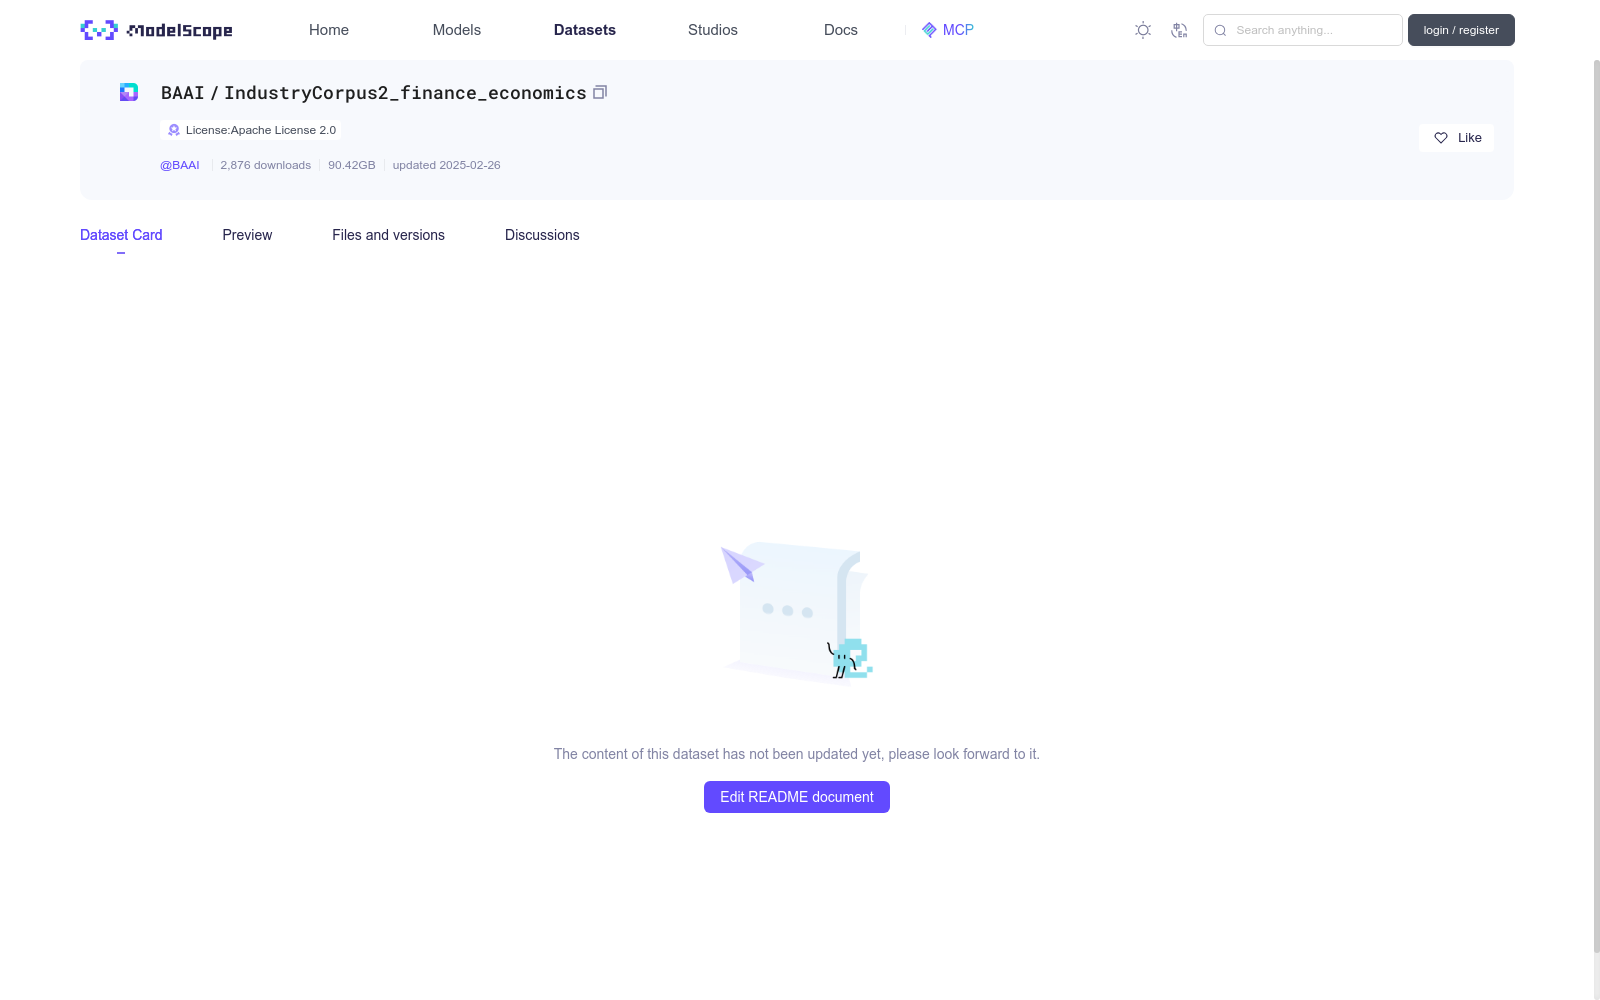Toggle the light/dark theme icon
The width and height of the screenshot is (1600, 1000).
[x=1143, y=30]
